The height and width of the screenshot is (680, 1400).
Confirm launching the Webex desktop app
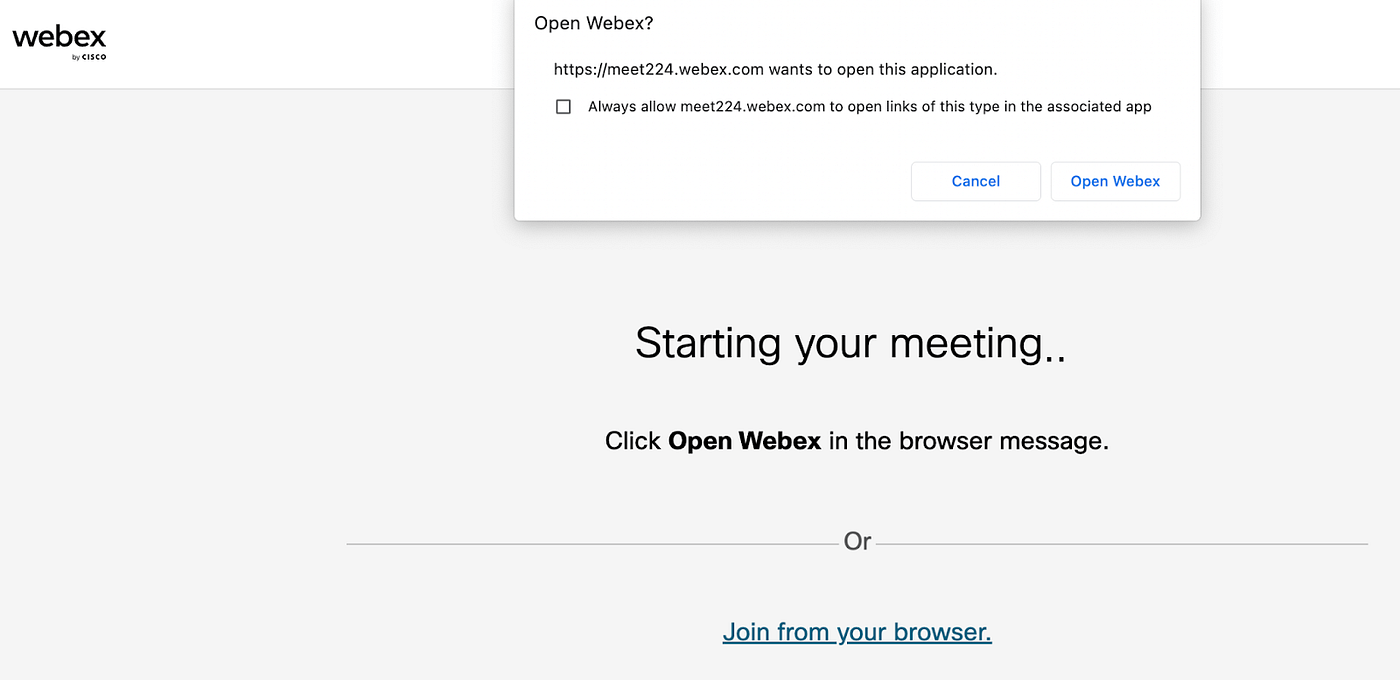click(x=1115, y=181)
